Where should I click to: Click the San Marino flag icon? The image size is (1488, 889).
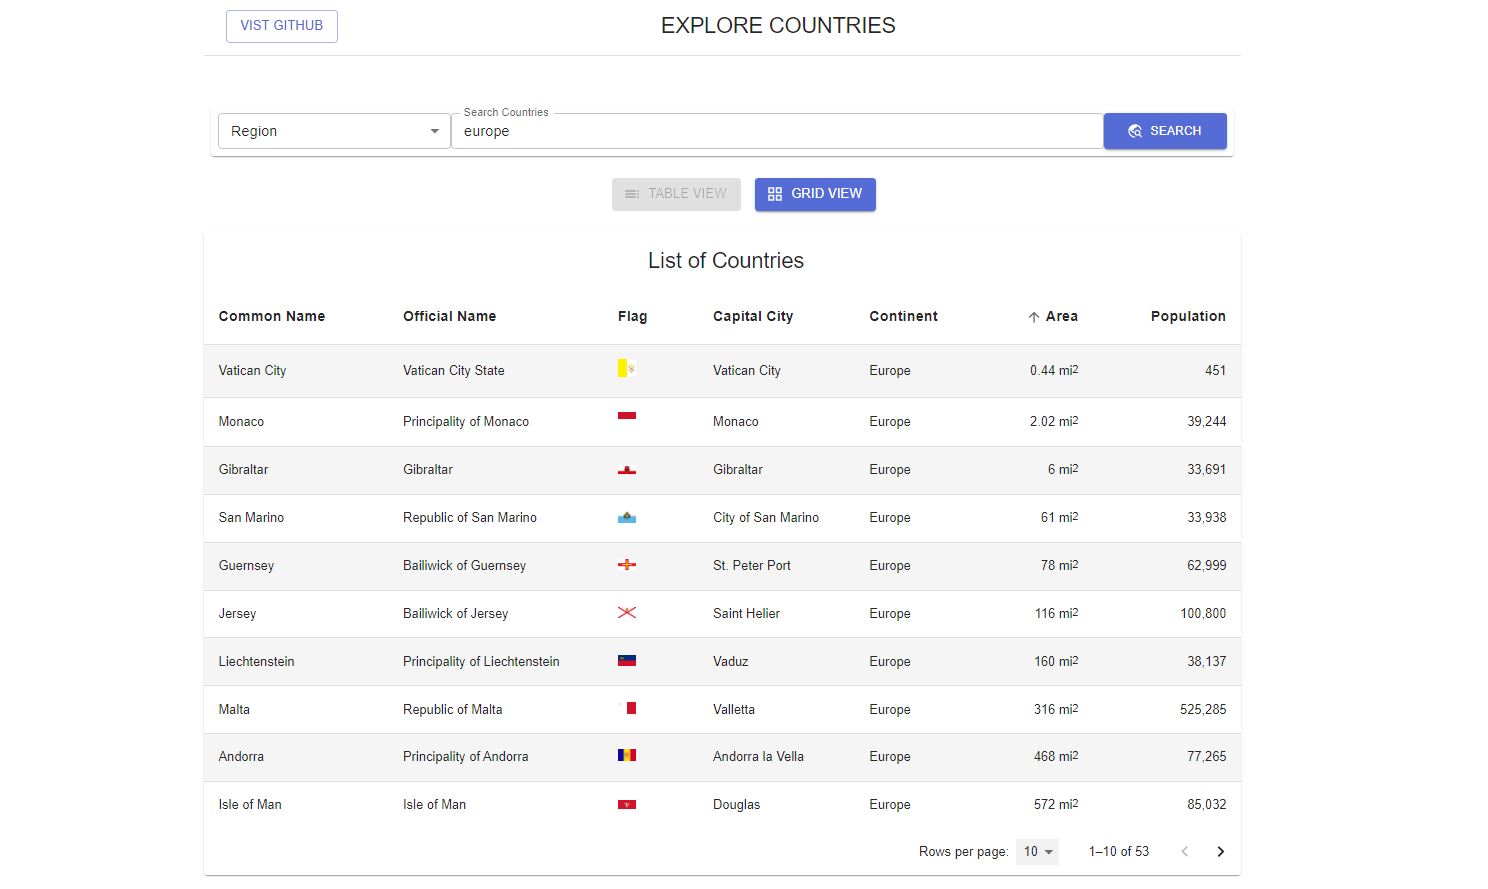(627, 517)
